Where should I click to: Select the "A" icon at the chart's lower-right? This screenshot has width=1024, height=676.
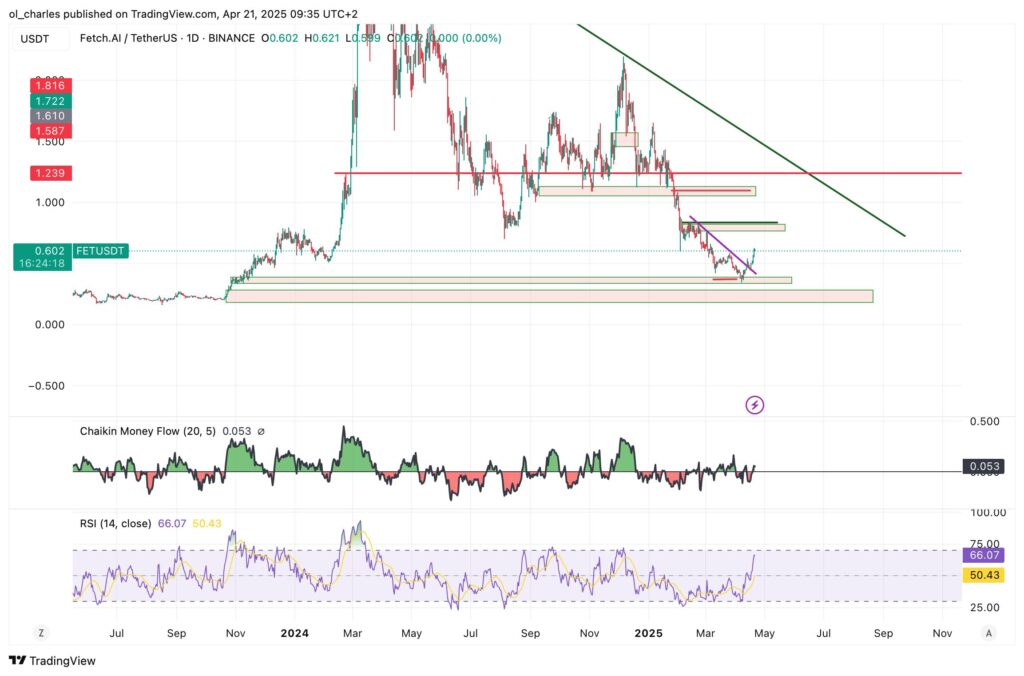coord(989,633)
